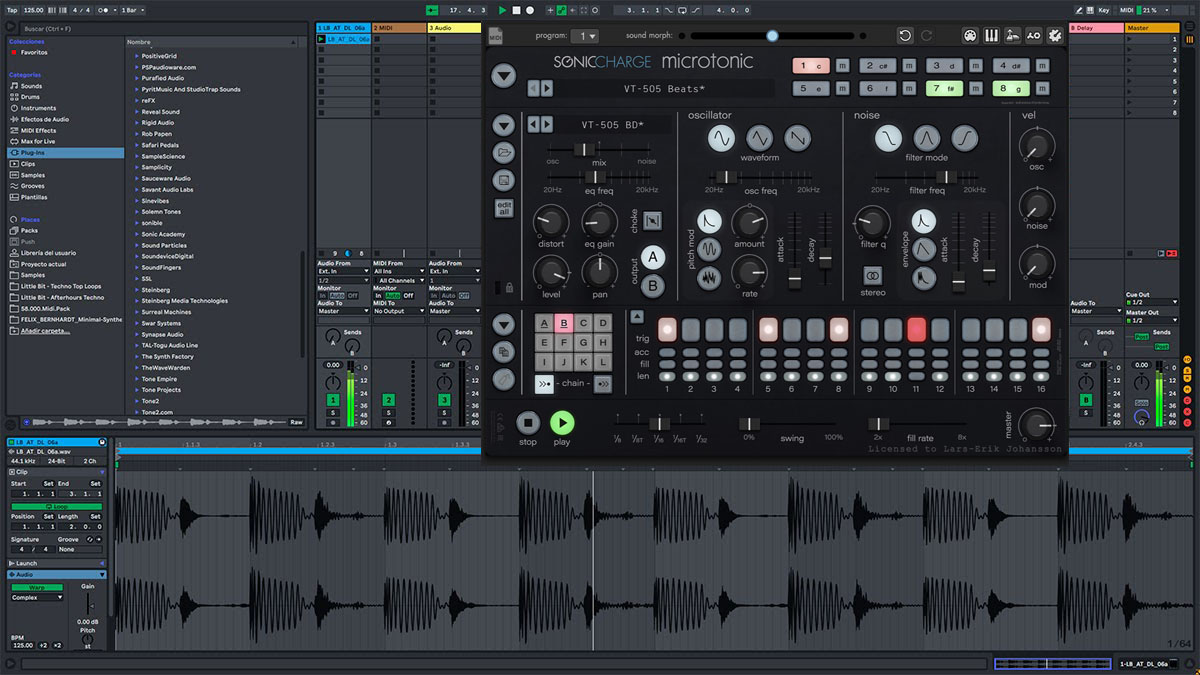The height and width of the screenshot is (675, 1200).
Task: Open the drum patch menu arrow
Action: click(504, 125)
